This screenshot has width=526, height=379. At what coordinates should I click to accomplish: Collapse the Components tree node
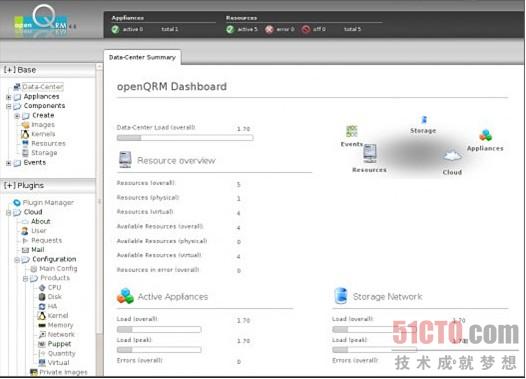pos(9,106)
